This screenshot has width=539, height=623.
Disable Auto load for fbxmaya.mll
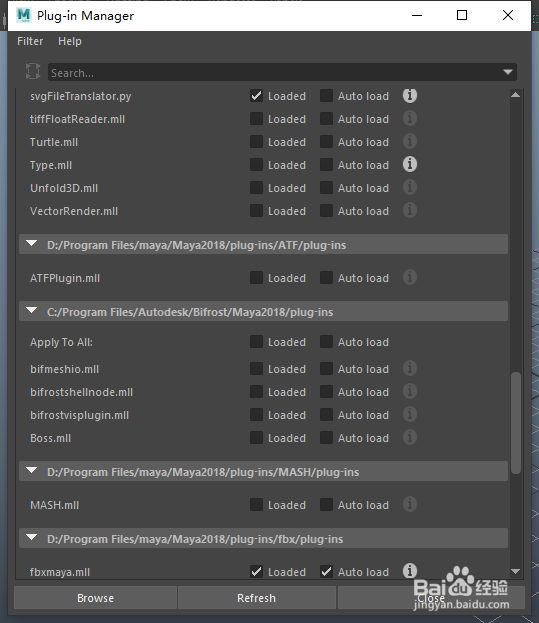pyautogui.click(x=326, y=572)
